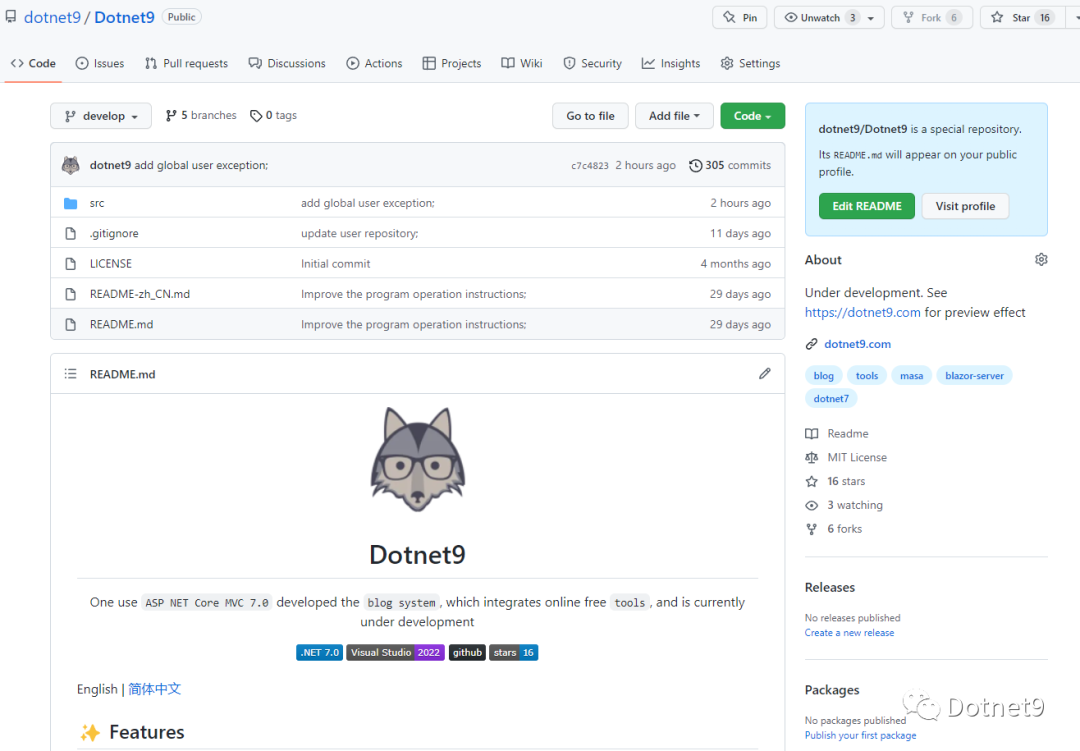Click the eye icon beside 3 watching
The height and width of the screenshot is (751, 1080).
pos(811,505)
